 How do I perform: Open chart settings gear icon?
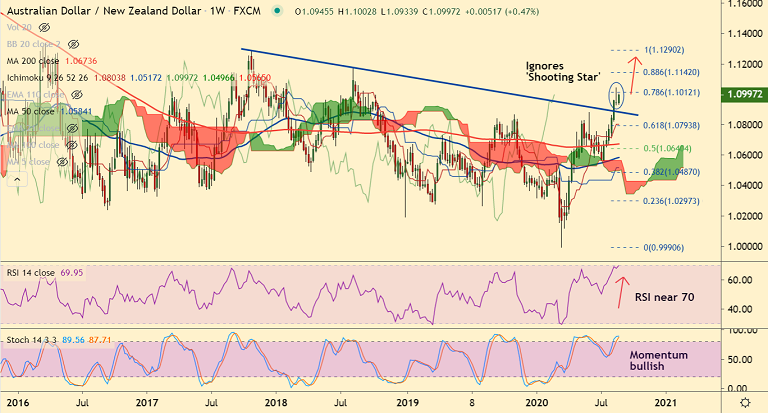point(745,403)
